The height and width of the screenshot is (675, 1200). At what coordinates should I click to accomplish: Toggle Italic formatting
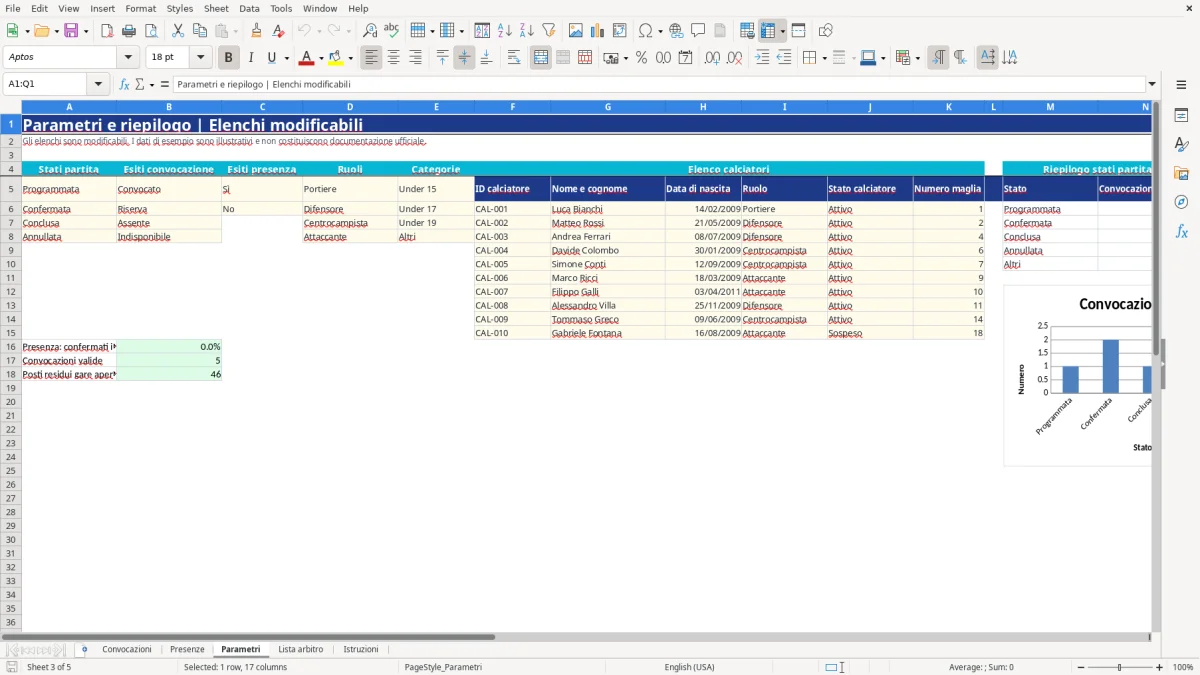click(251, 58)
